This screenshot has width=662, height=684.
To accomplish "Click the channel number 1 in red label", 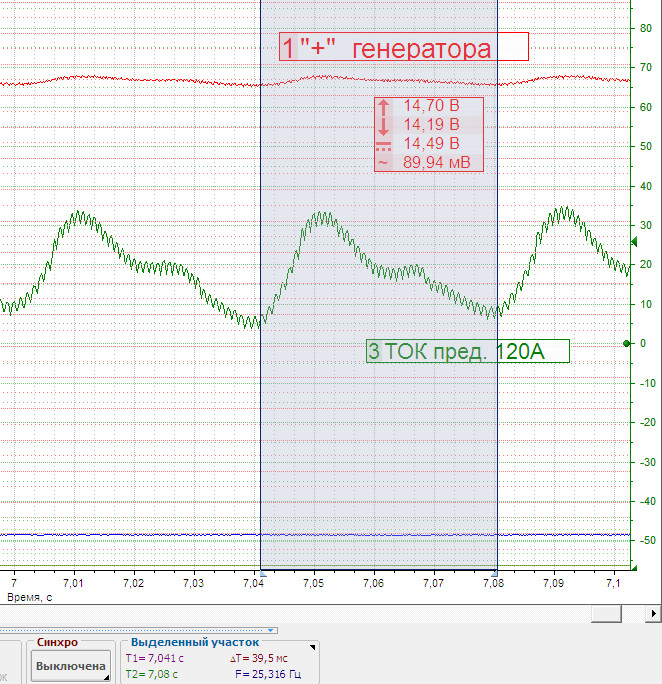I will [x=288, y=48].
